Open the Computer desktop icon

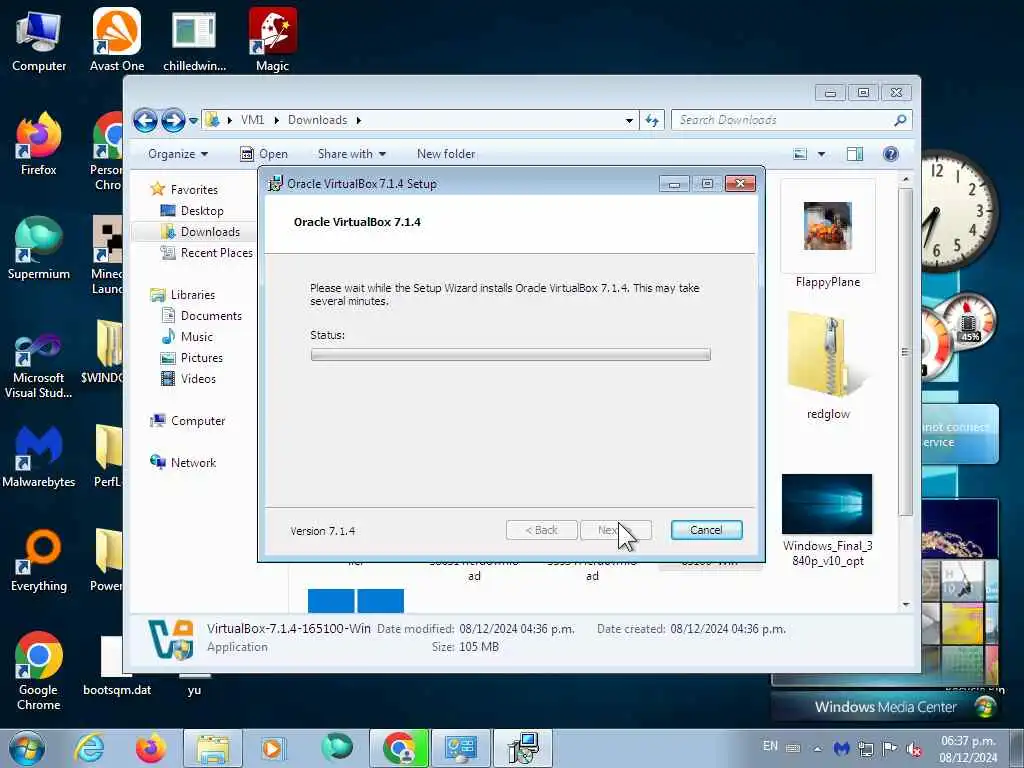click(x=39, y=40)
